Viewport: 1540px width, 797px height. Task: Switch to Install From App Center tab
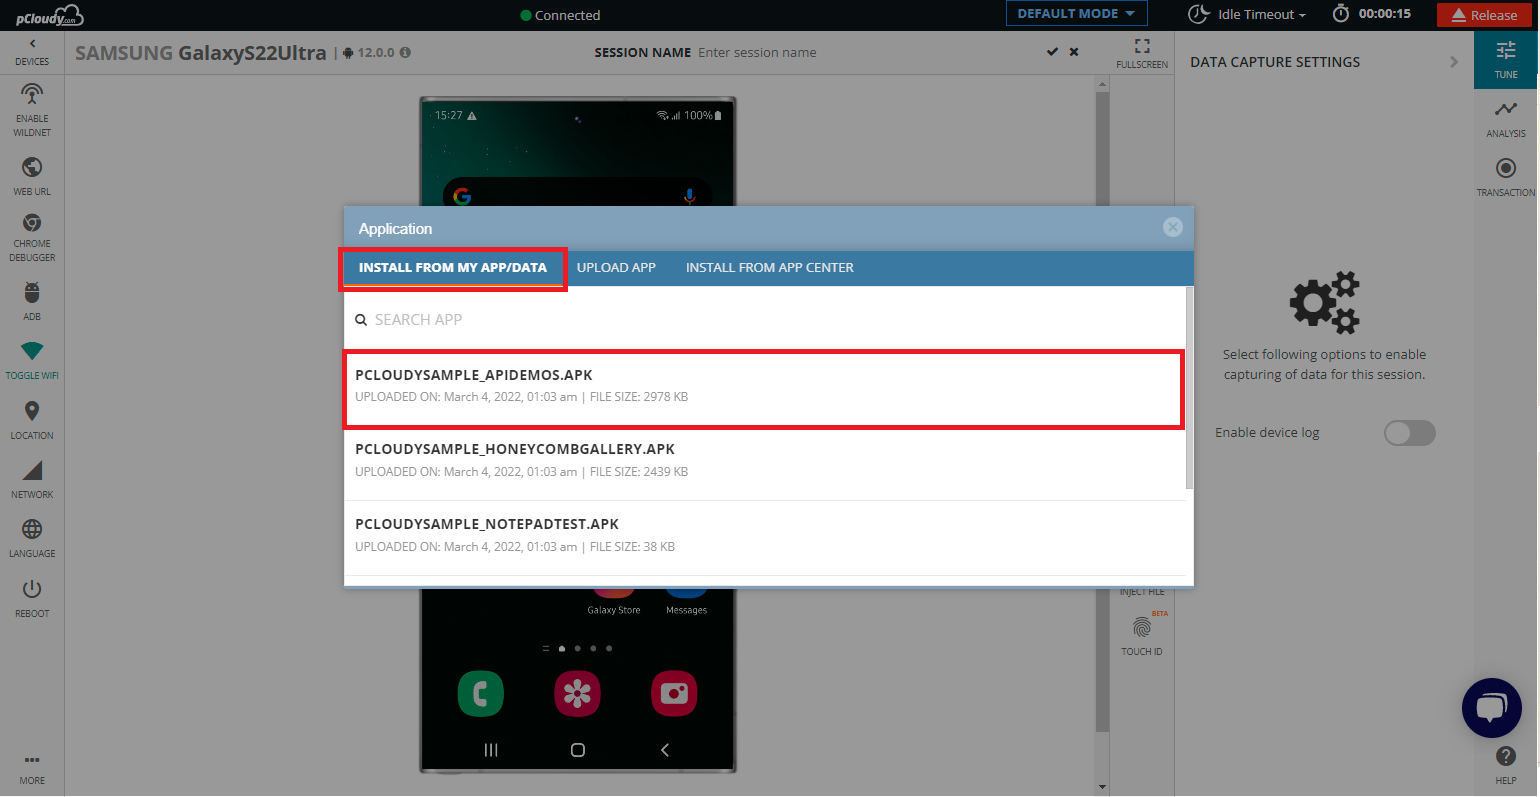tap(770, 268)
